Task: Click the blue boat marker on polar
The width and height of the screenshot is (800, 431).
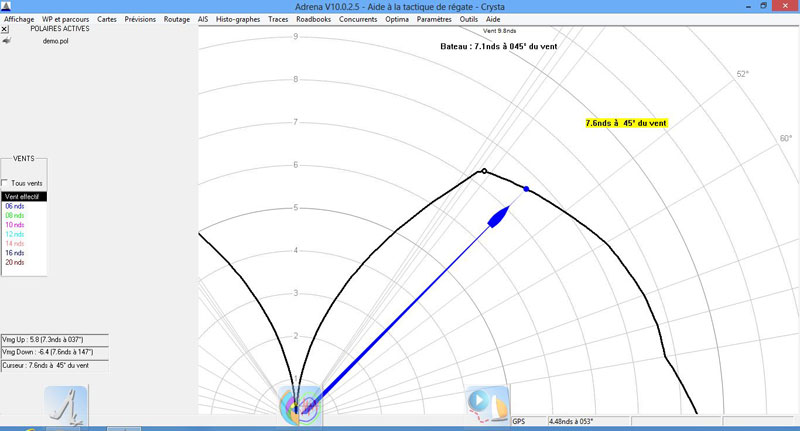Action: [498, 216]
